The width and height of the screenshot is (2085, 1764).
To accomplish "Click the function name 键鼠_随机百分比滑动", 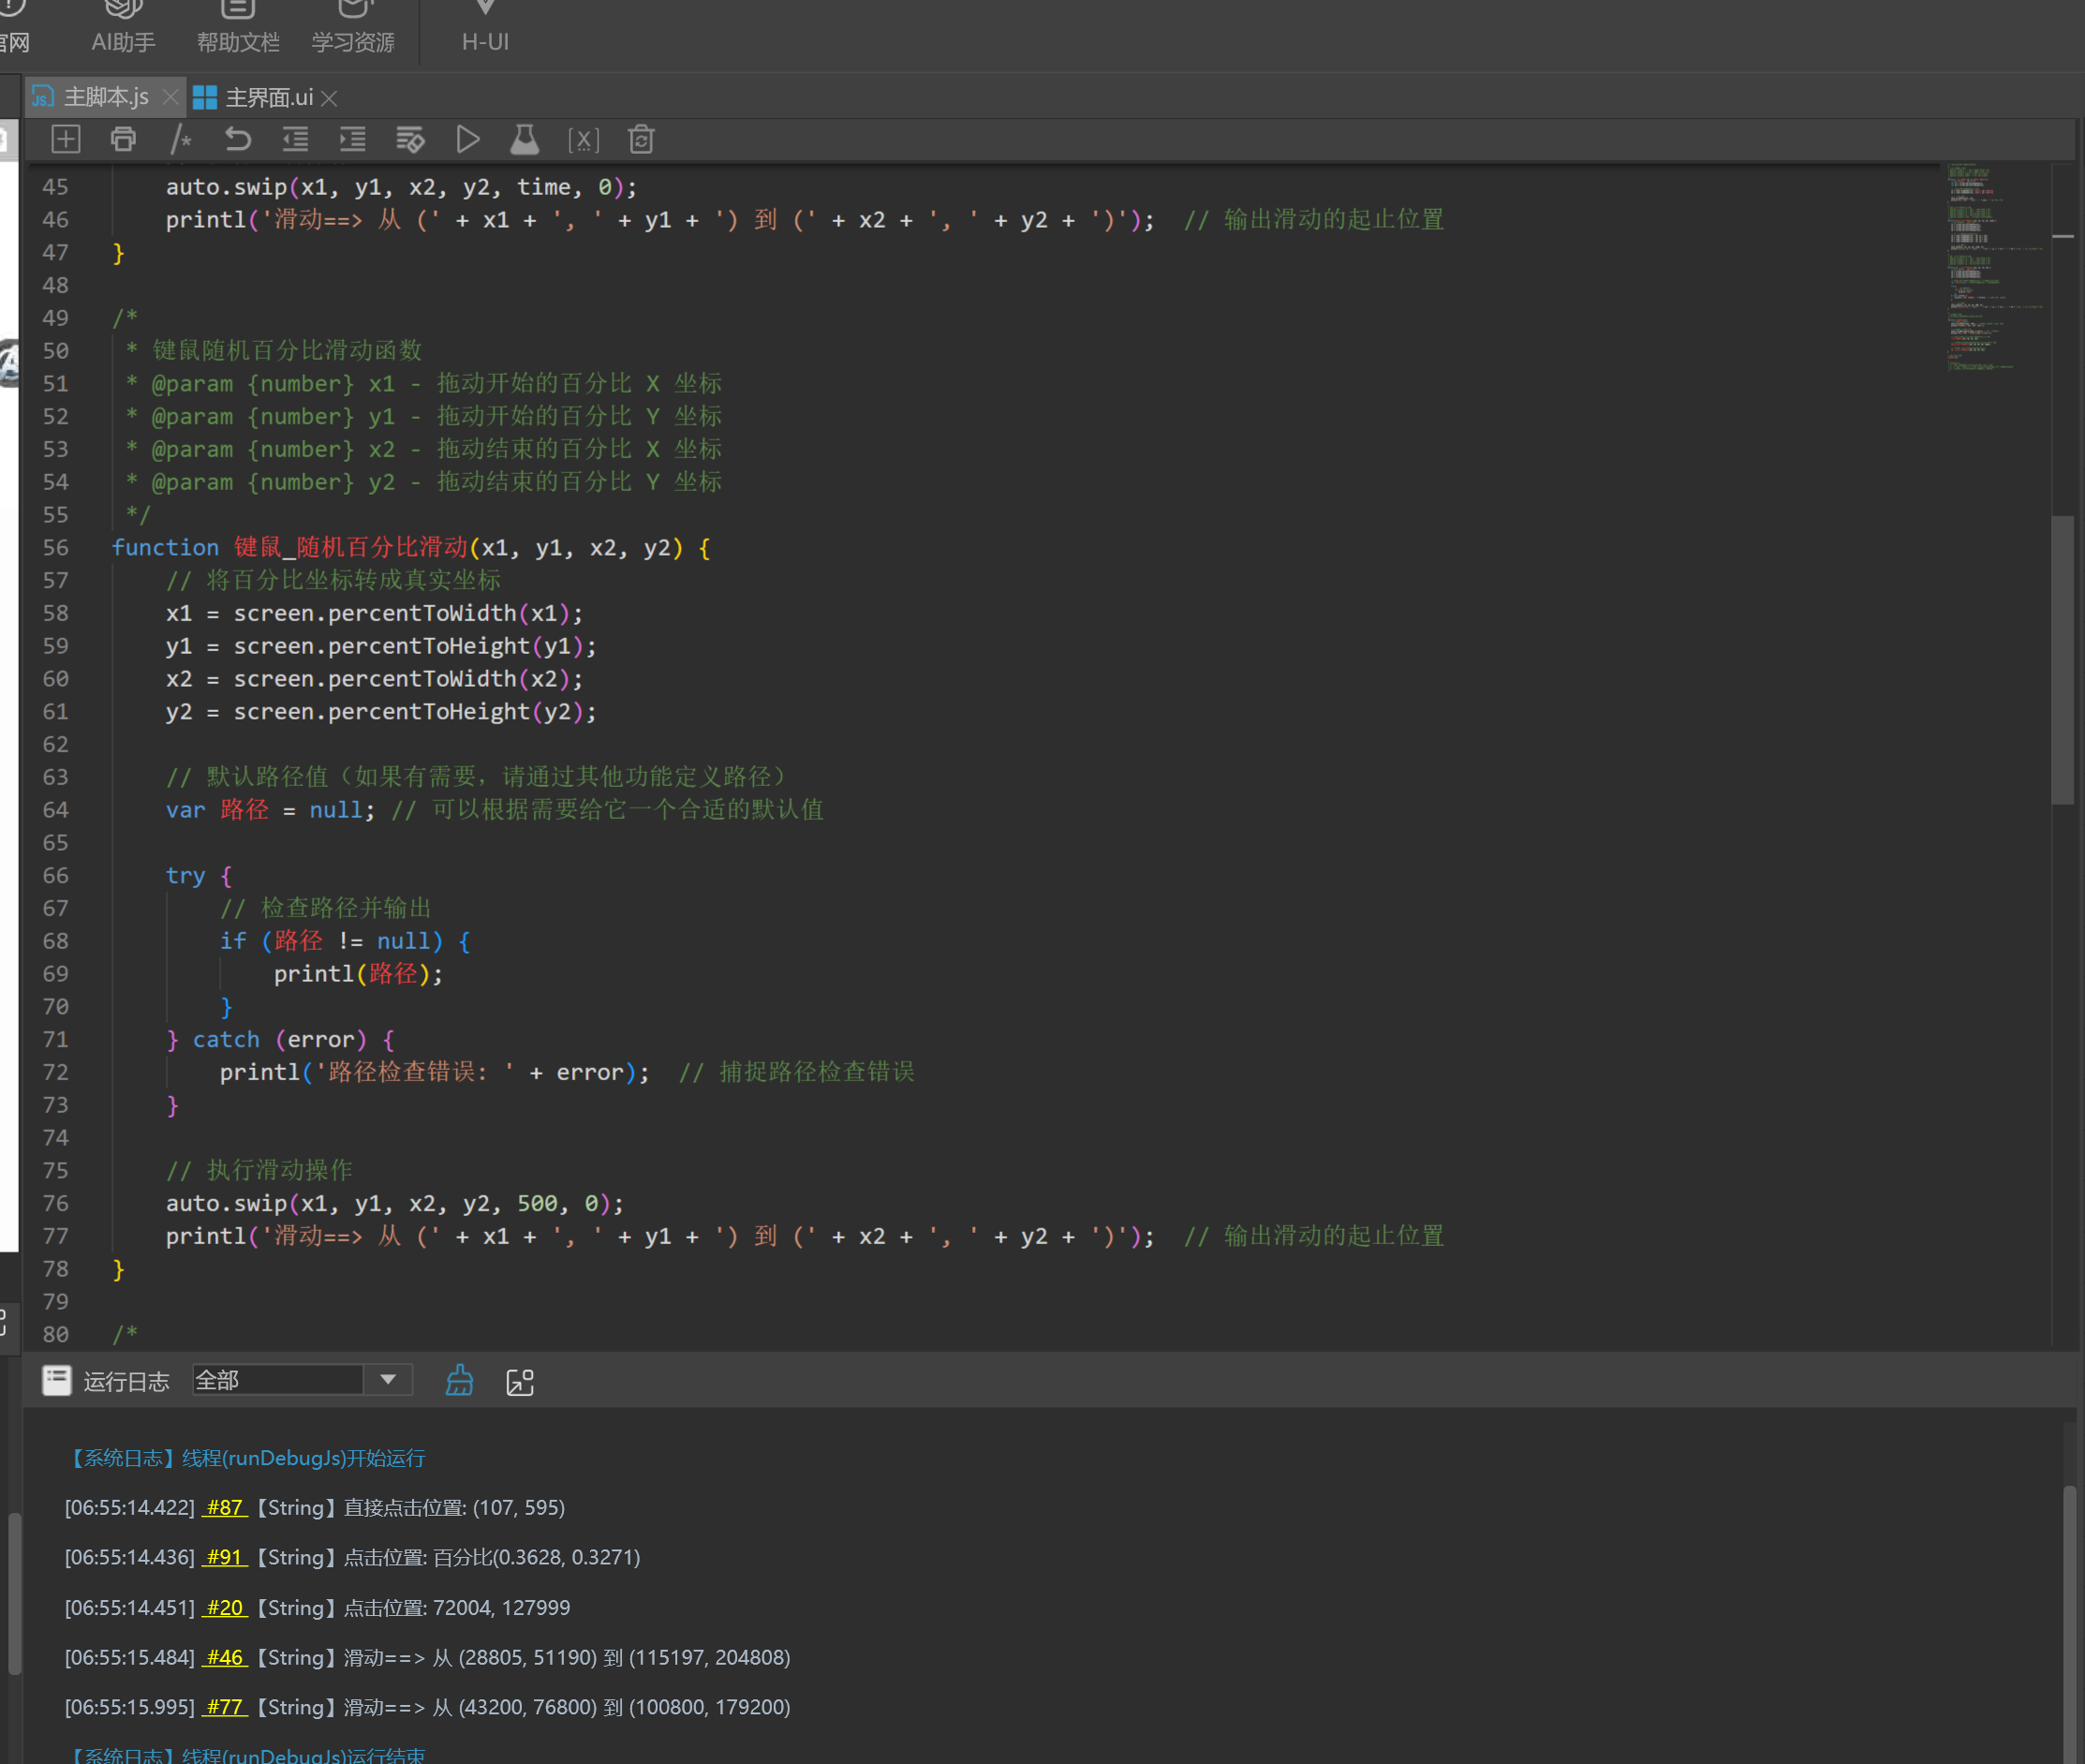I will coord(351,547).
